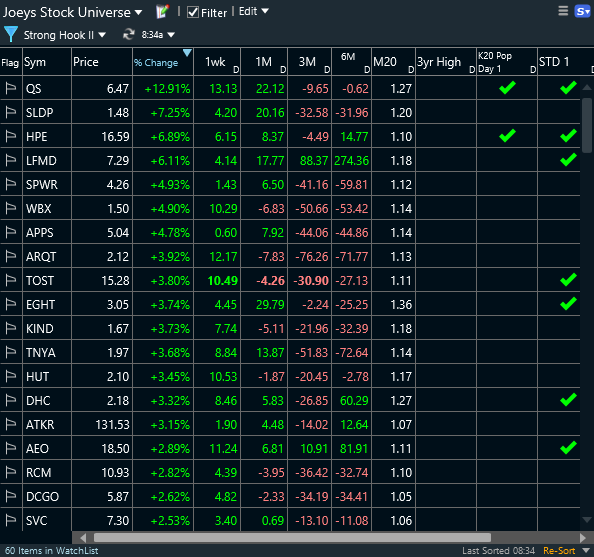The width and height of the screenshot is (594, 557).
Task: Flag the APPS row
Action: [11, 232]
